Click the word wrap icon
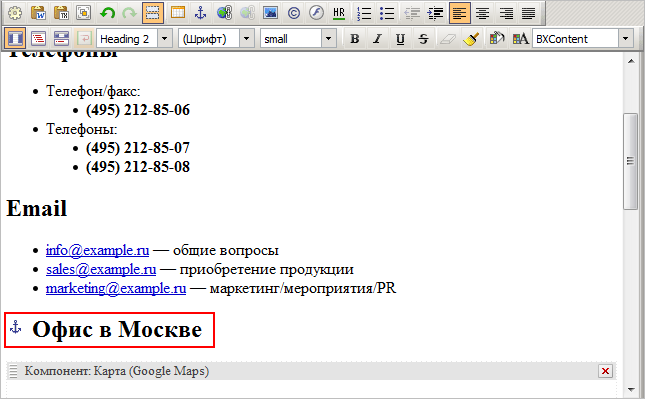The height and width of the screenshot is (399, 645). [84, 39]
